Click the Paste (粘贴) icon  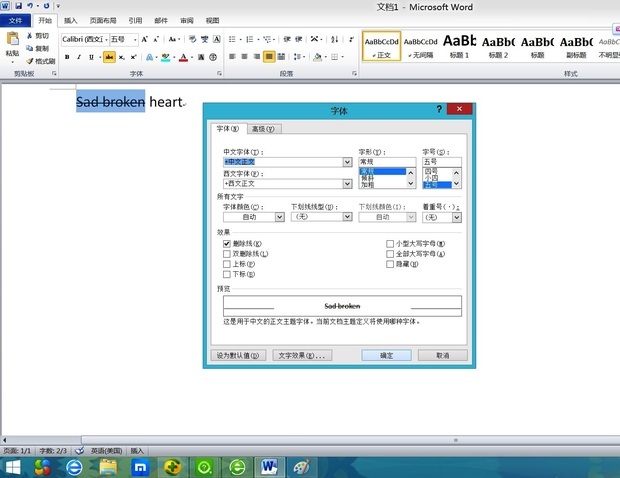pyautogui.click(x=12, y=44)
